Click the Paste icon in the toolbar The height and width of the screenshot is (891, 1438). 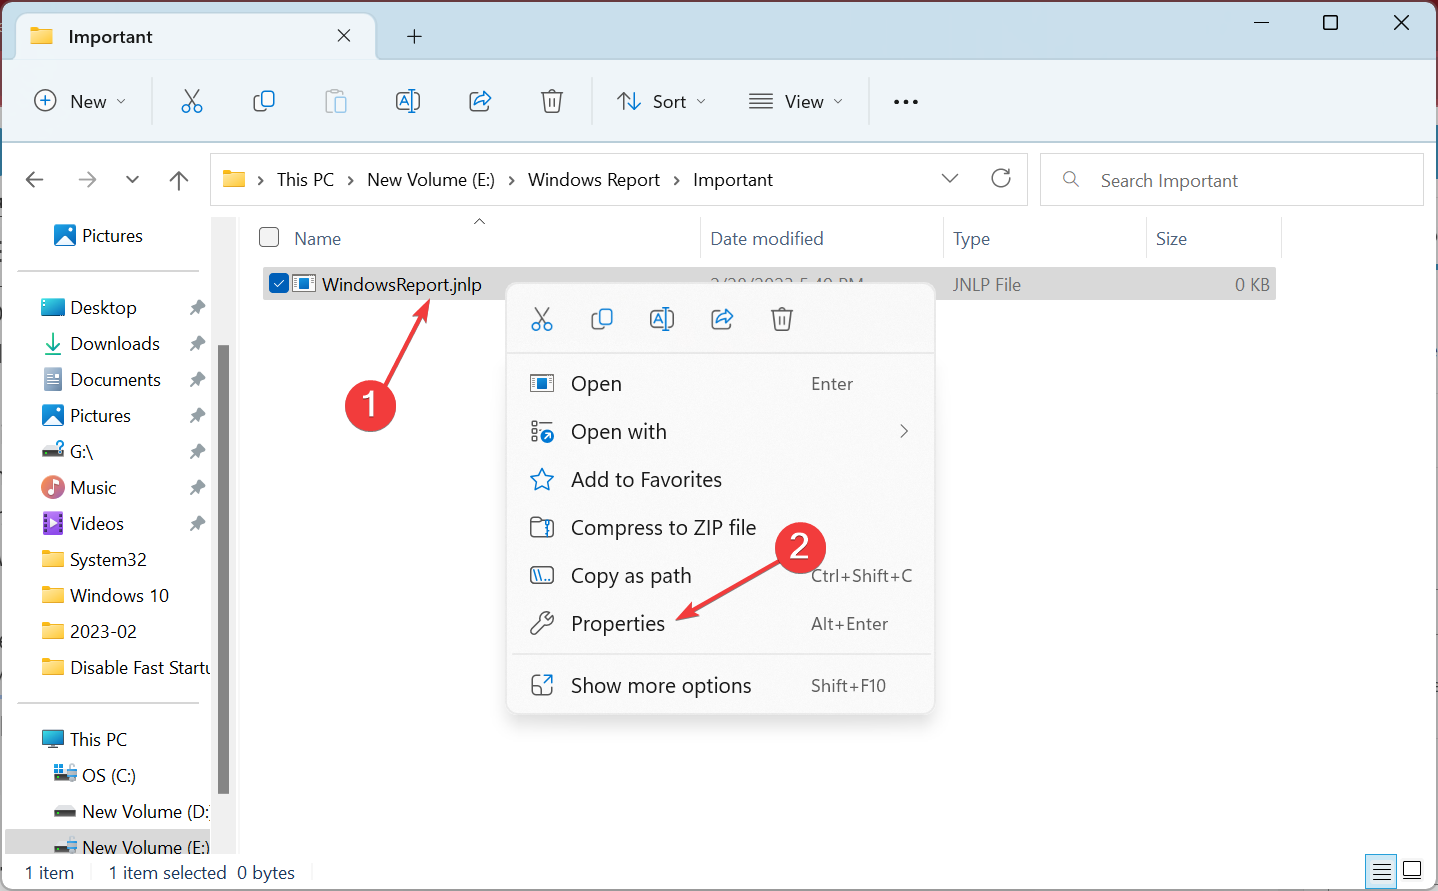point(336,101)
